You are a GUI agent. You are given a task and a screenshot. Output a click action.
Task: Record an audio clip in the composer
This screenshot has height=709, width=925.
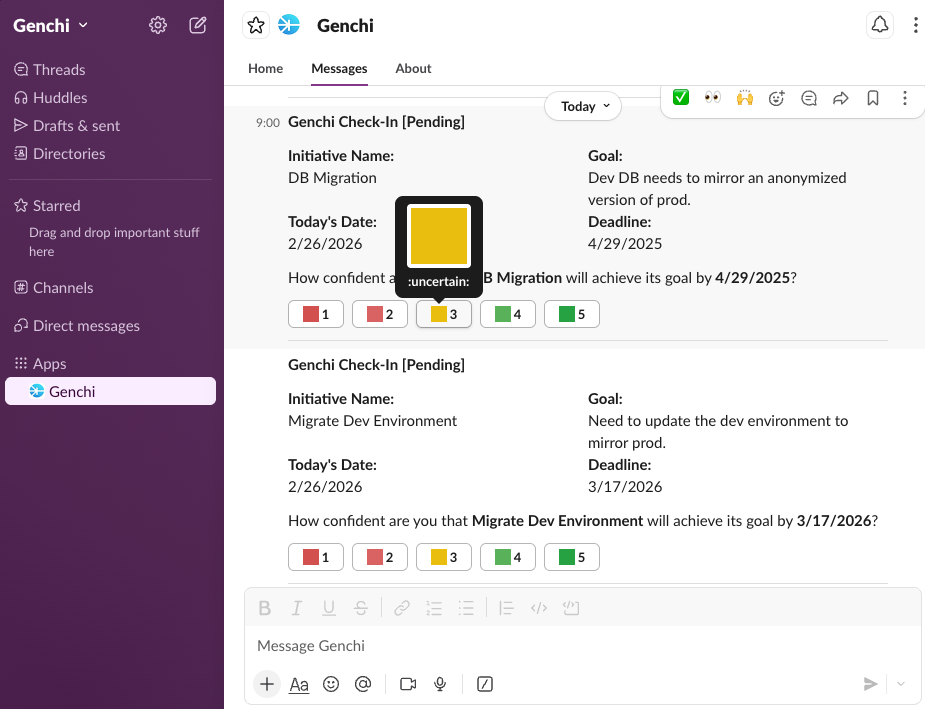click(439, 684)
